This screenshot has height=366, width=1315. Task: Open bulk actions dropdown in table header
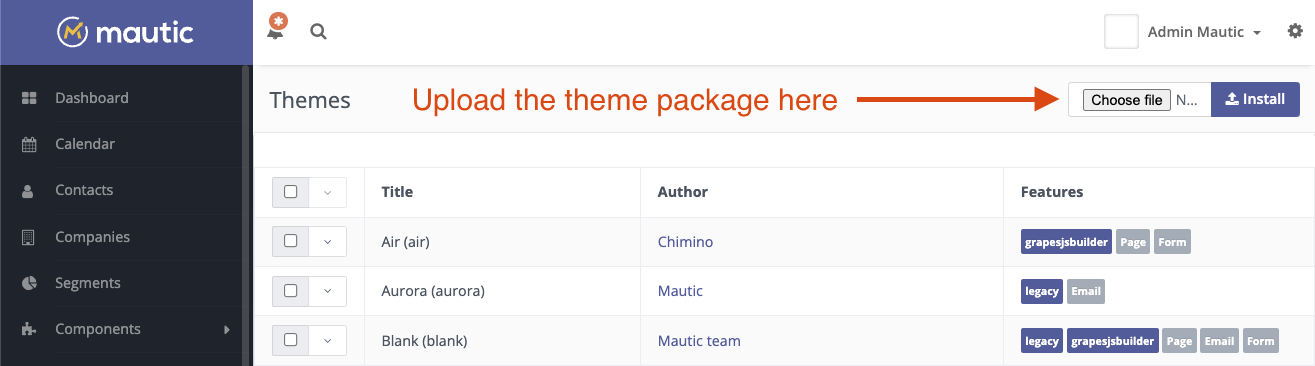coord(328,192)
